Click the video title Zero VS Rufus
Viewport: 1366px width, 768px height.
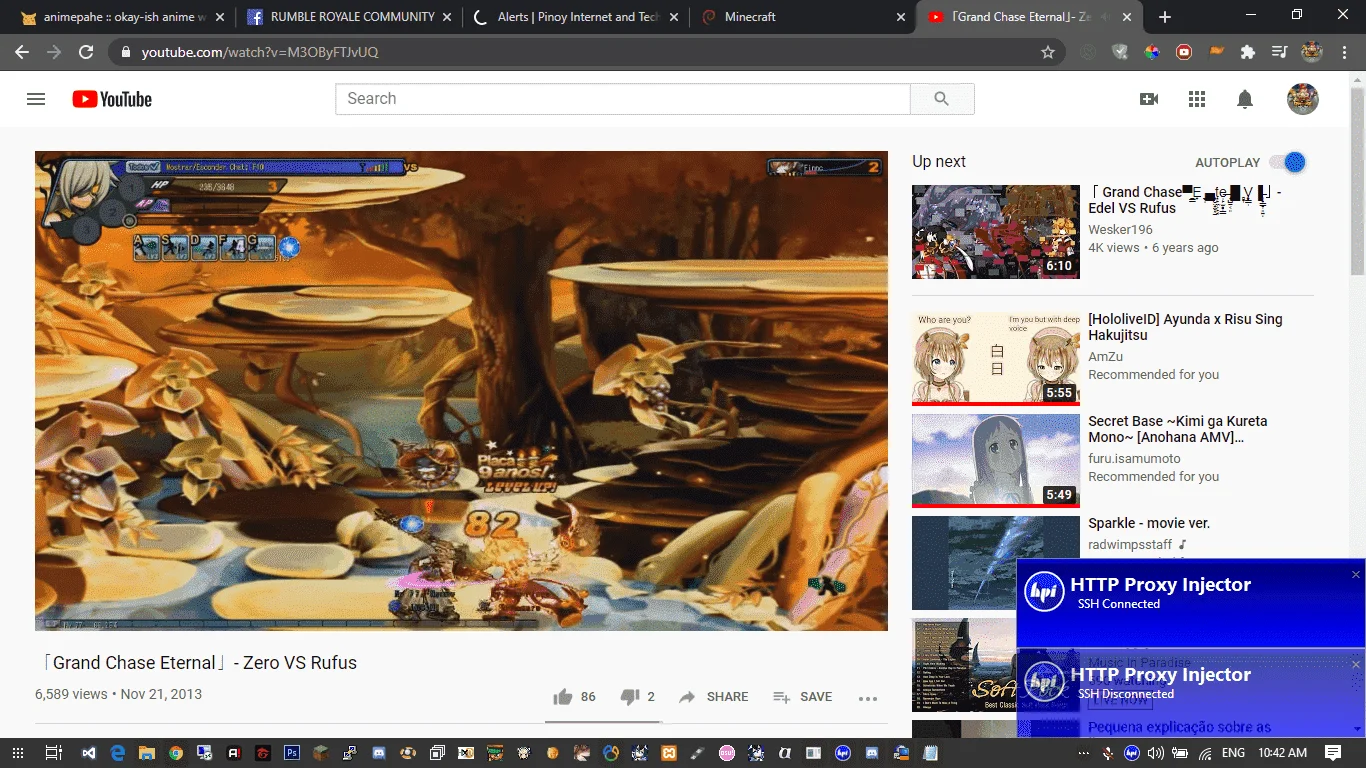coord(196,663)
